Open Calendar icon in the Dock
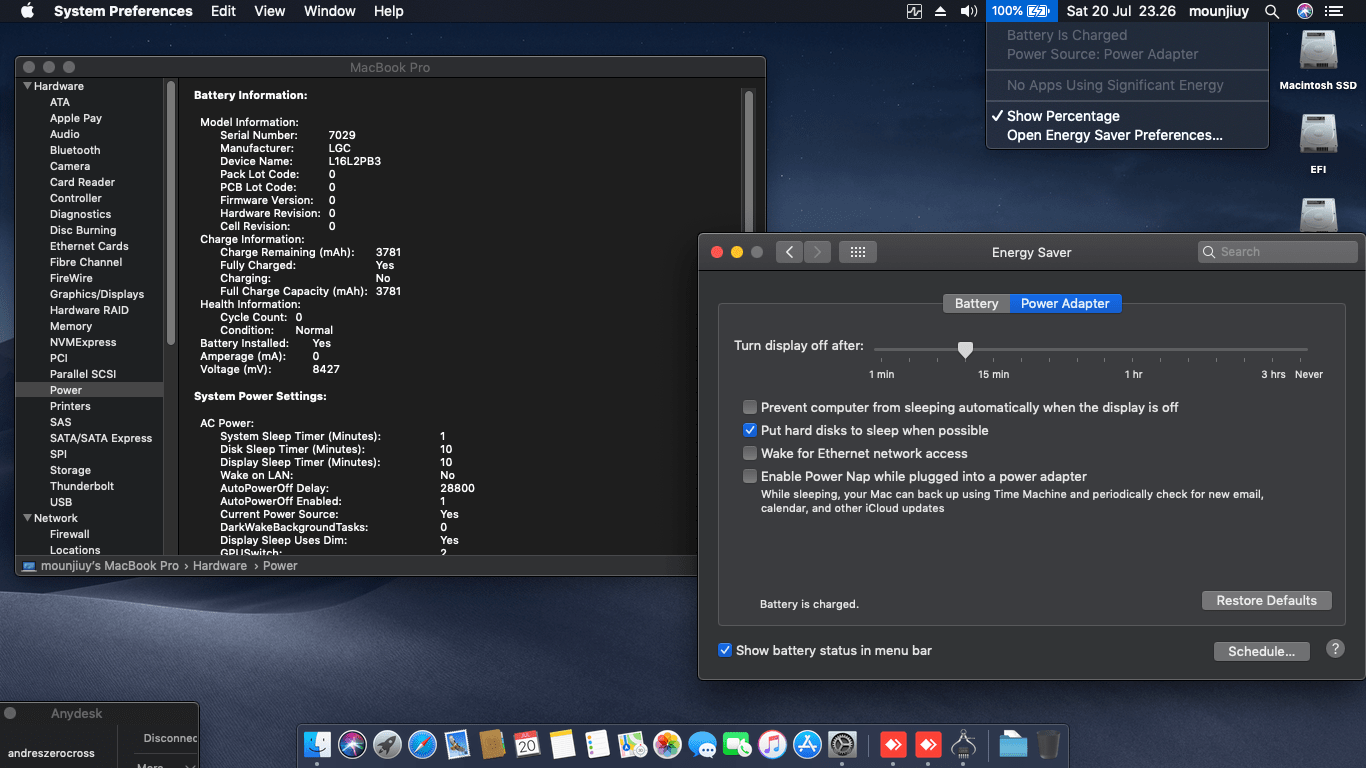 pos(527,744)
